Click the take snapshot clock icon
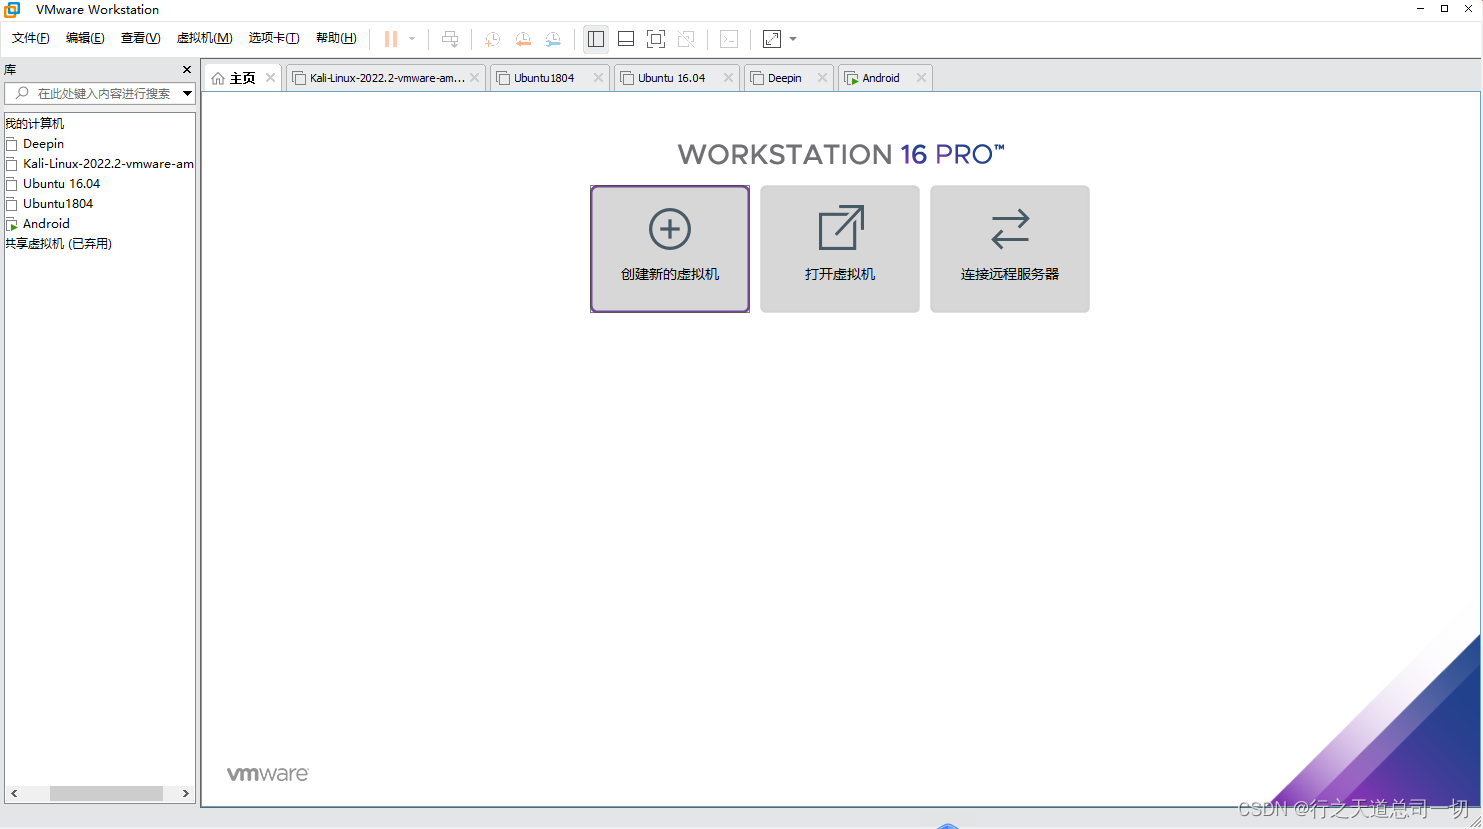The width and height of the screenshot is (1483, 829). tap(493, 39)
